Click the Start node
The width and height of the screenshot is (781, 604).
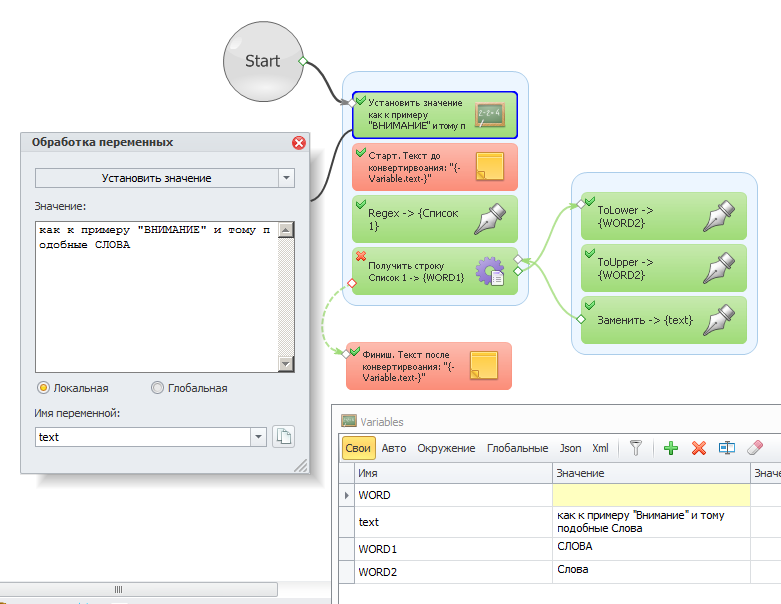point(263,61)
